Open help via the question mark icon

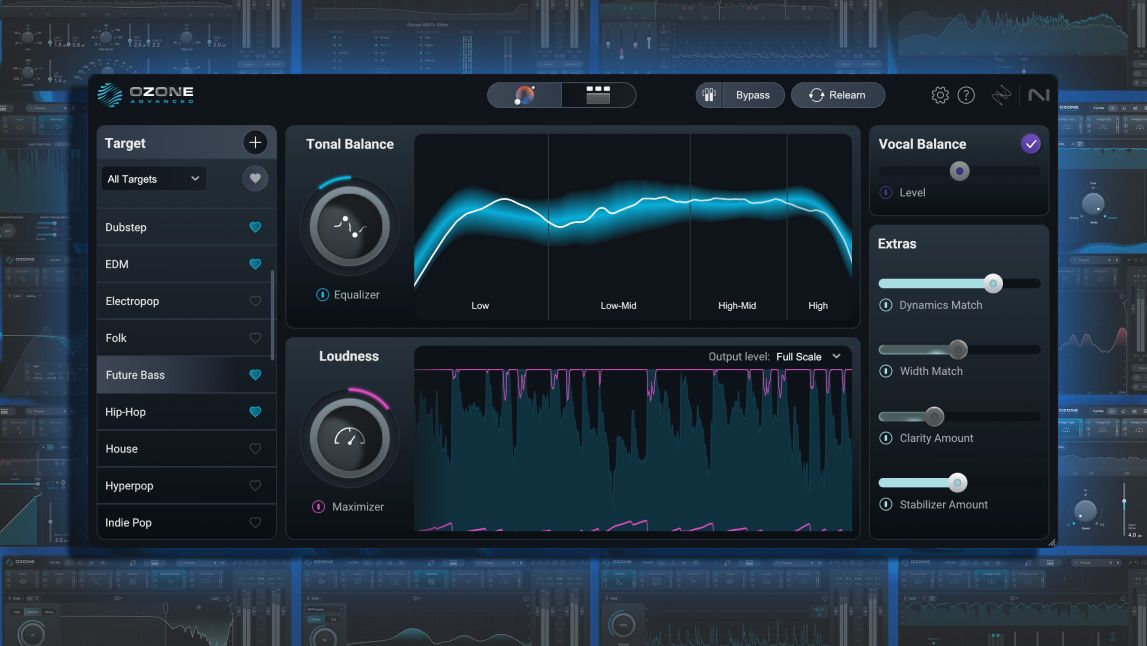tap(966, 94)
